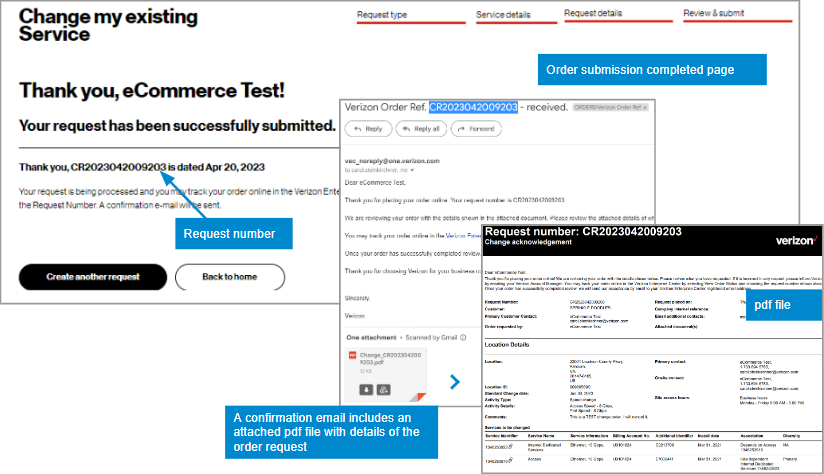The height and width of the screenshot is (474, 824).
Task: Click the sender address vec_noreply@one.verizon.com
Action: click(392, 161)
